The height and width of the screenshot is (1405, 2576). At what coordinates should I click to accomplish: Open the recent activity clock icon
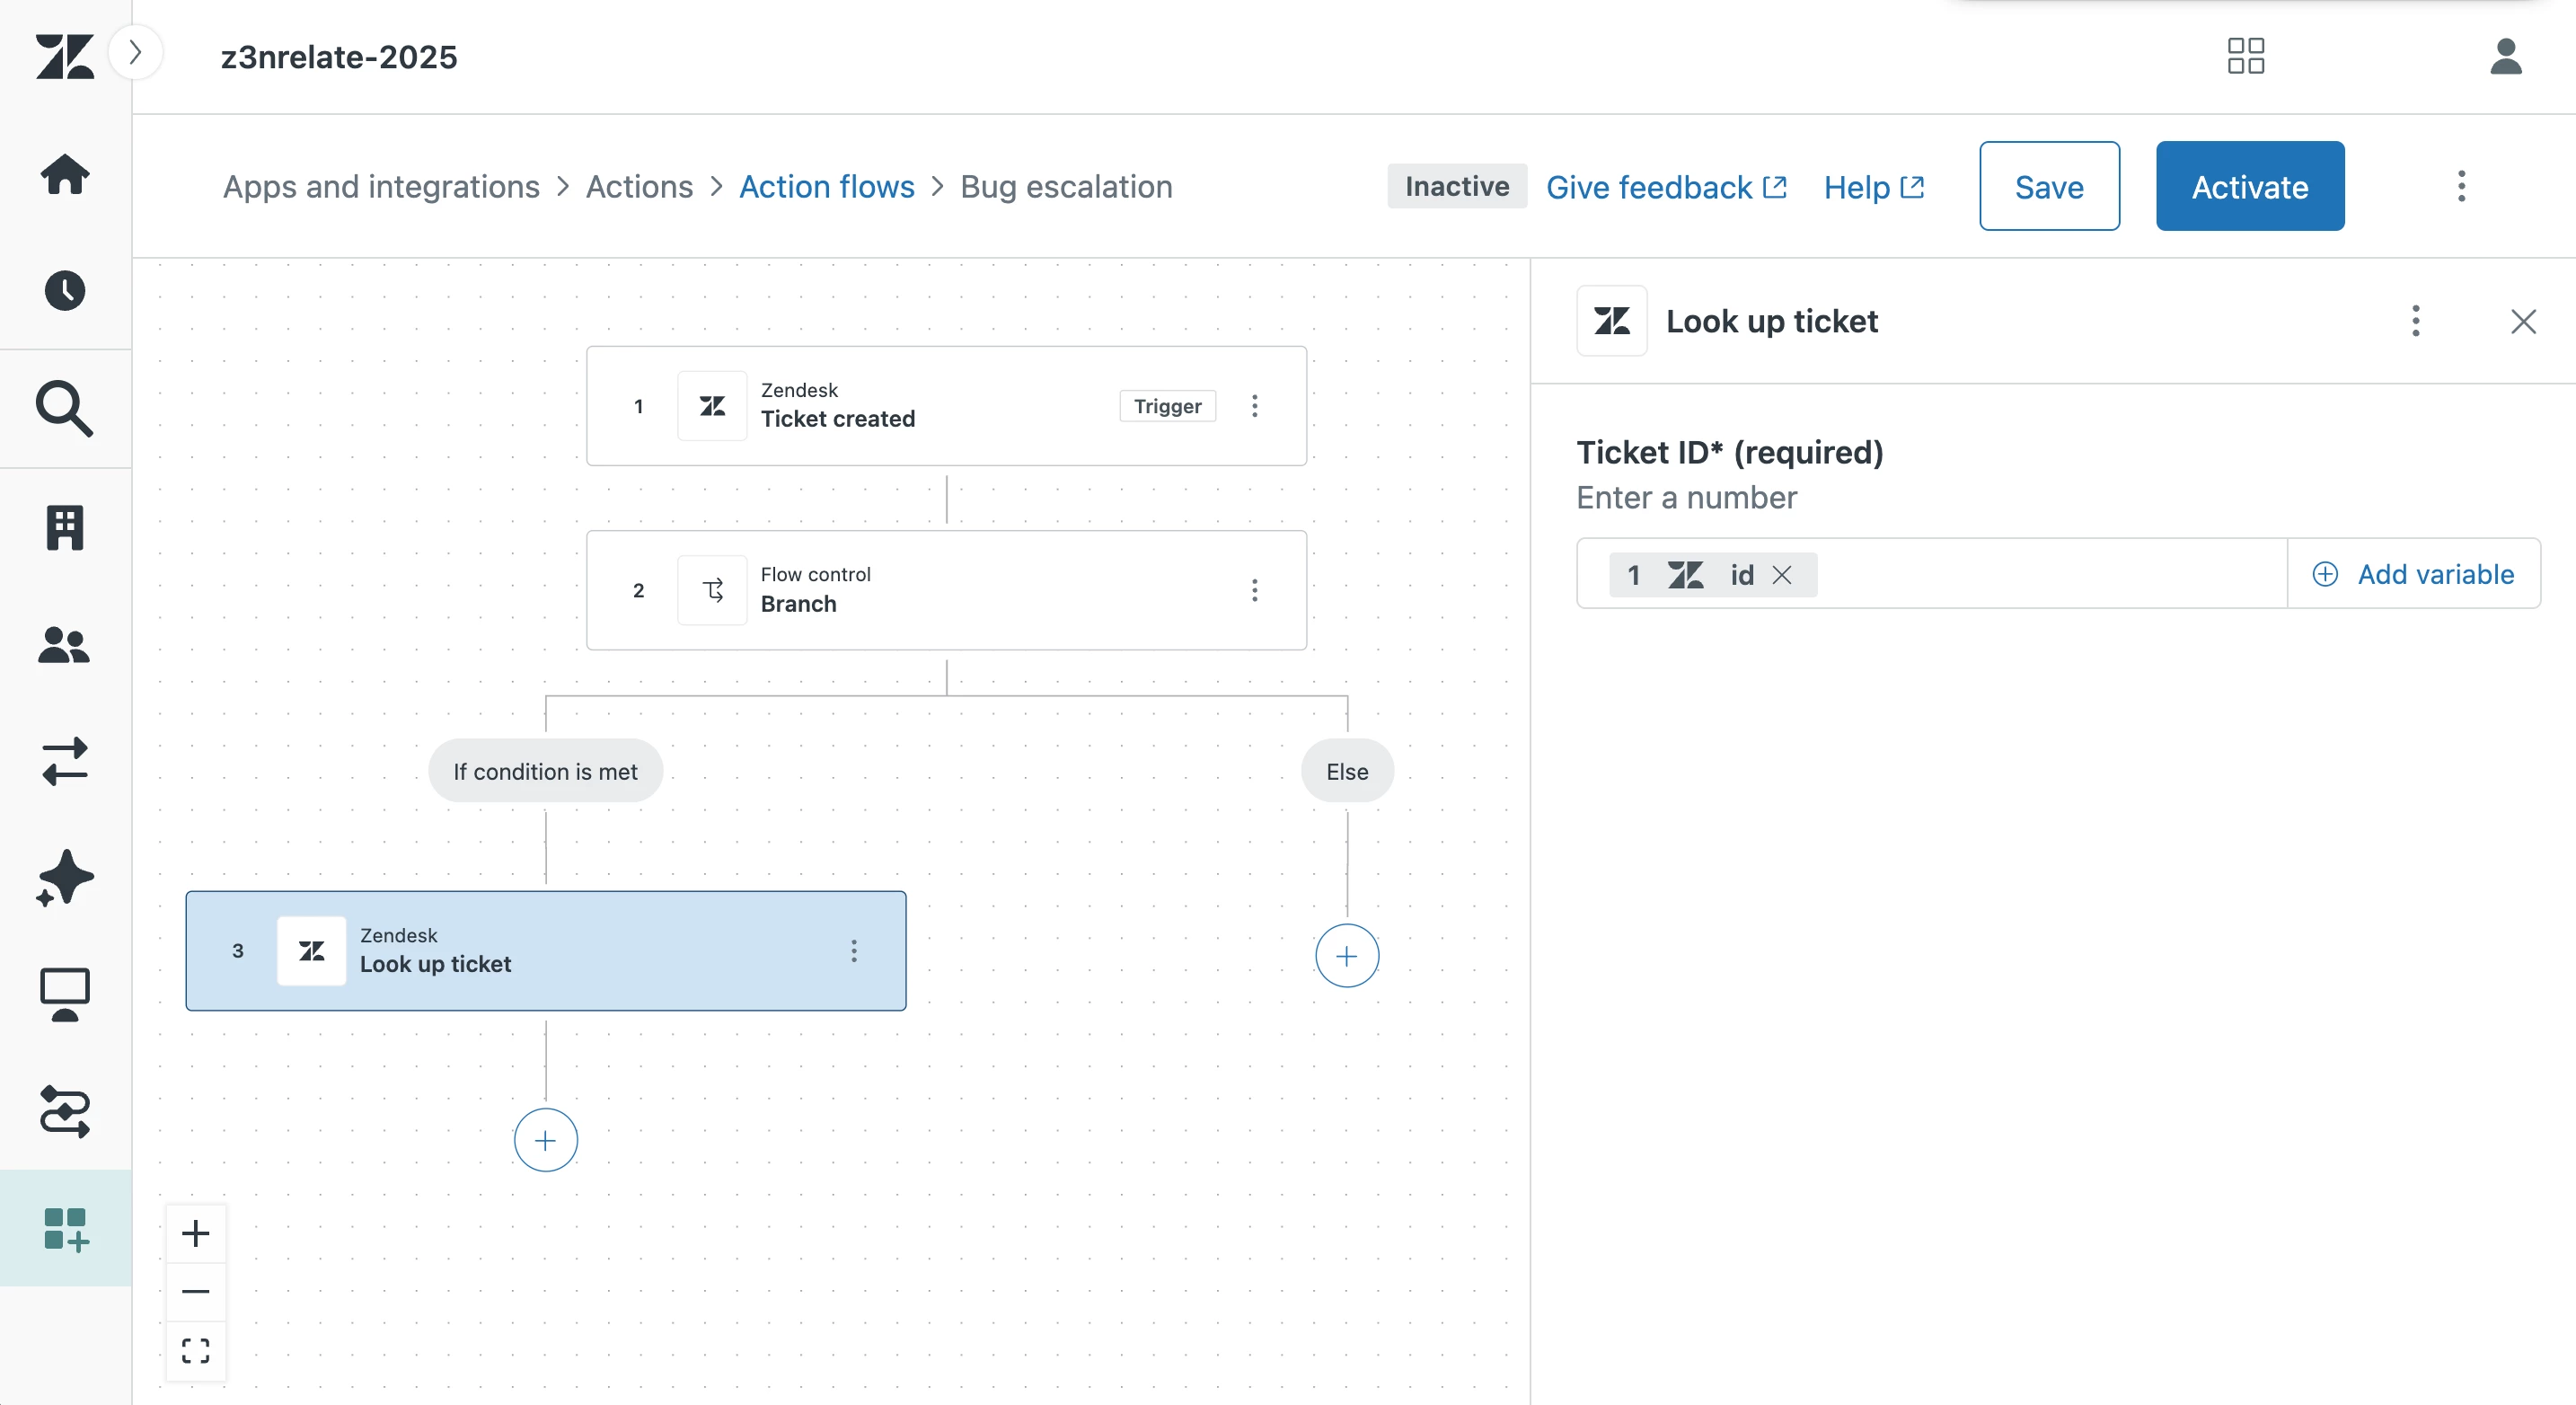(65, 291)
